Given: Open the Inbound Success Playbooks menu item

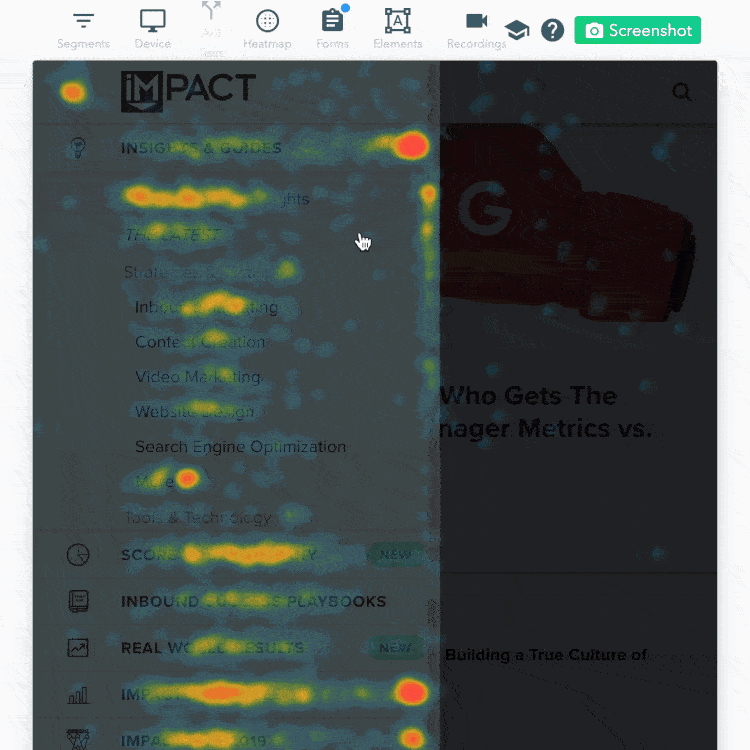Looking at the screenshot, I should 254,601.
